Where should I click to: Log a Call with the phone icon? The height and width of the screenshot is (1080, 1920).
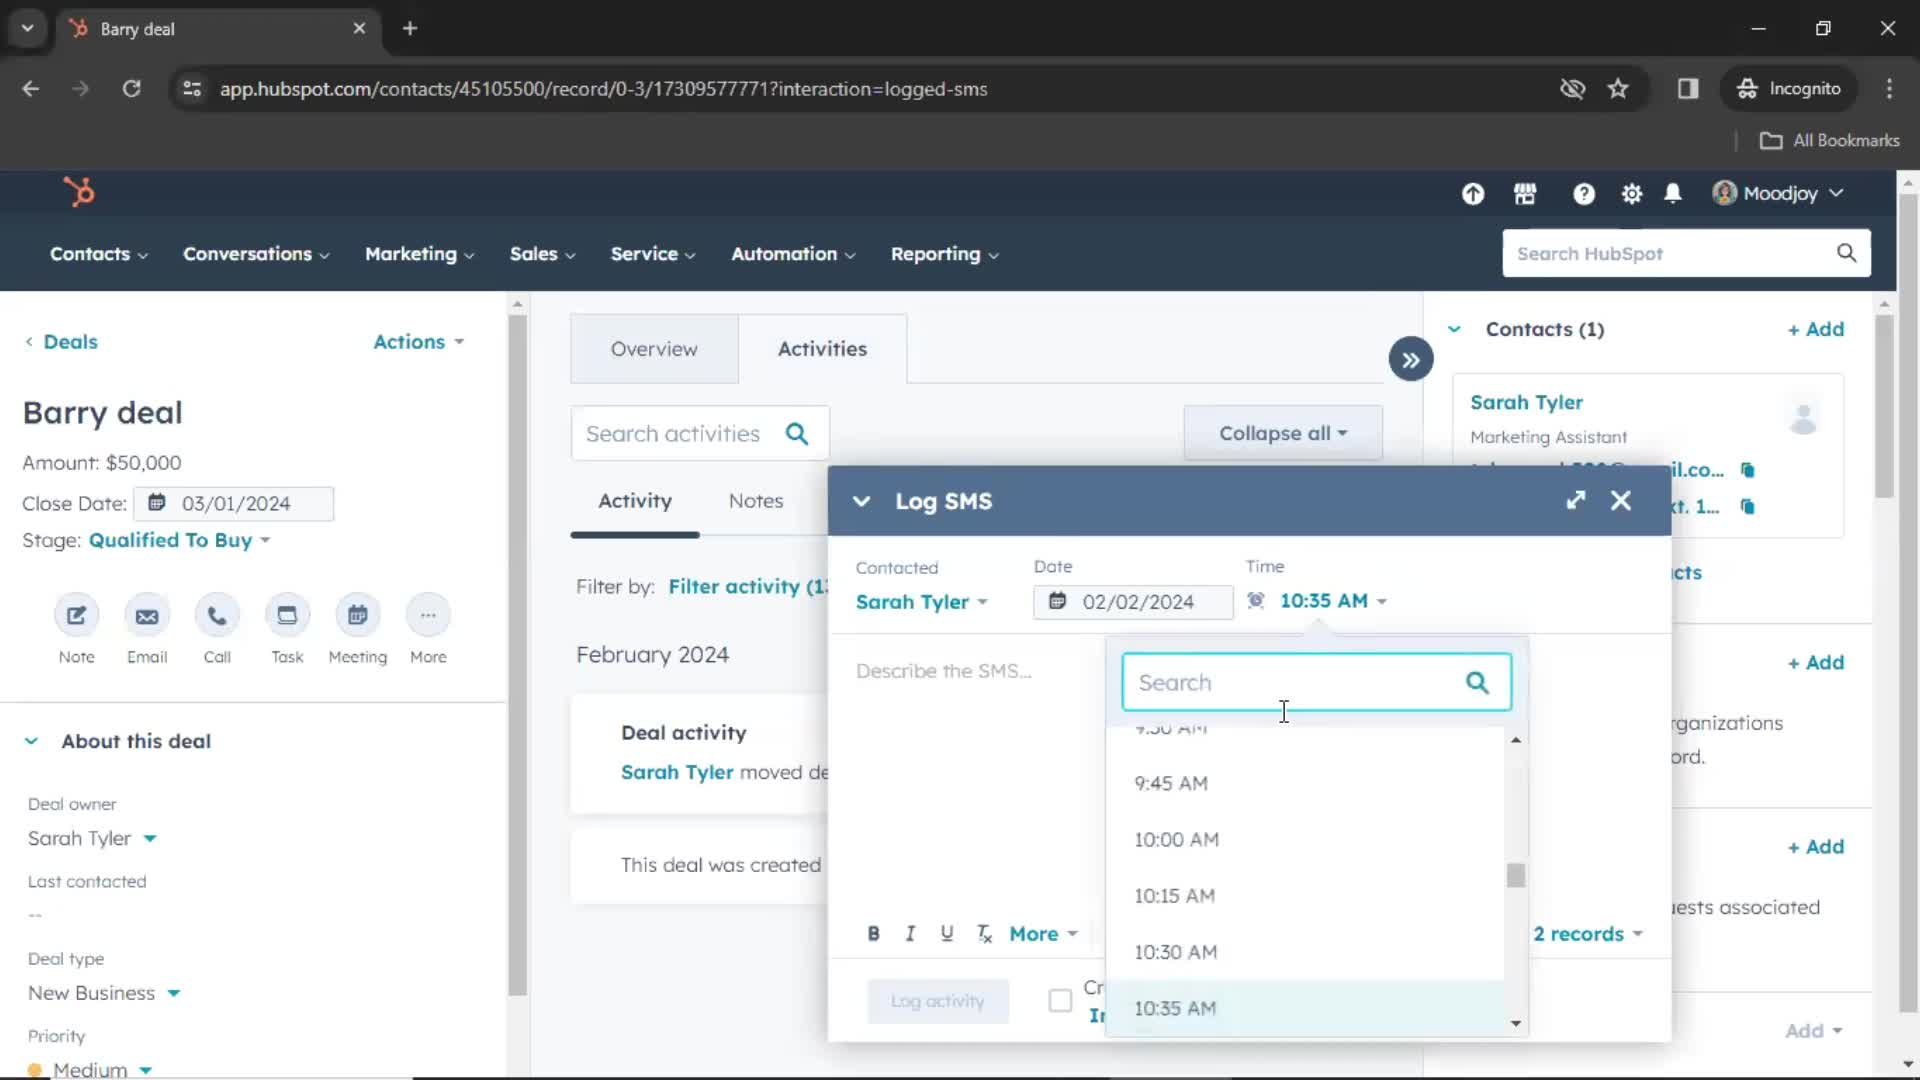tap(217, 616)
